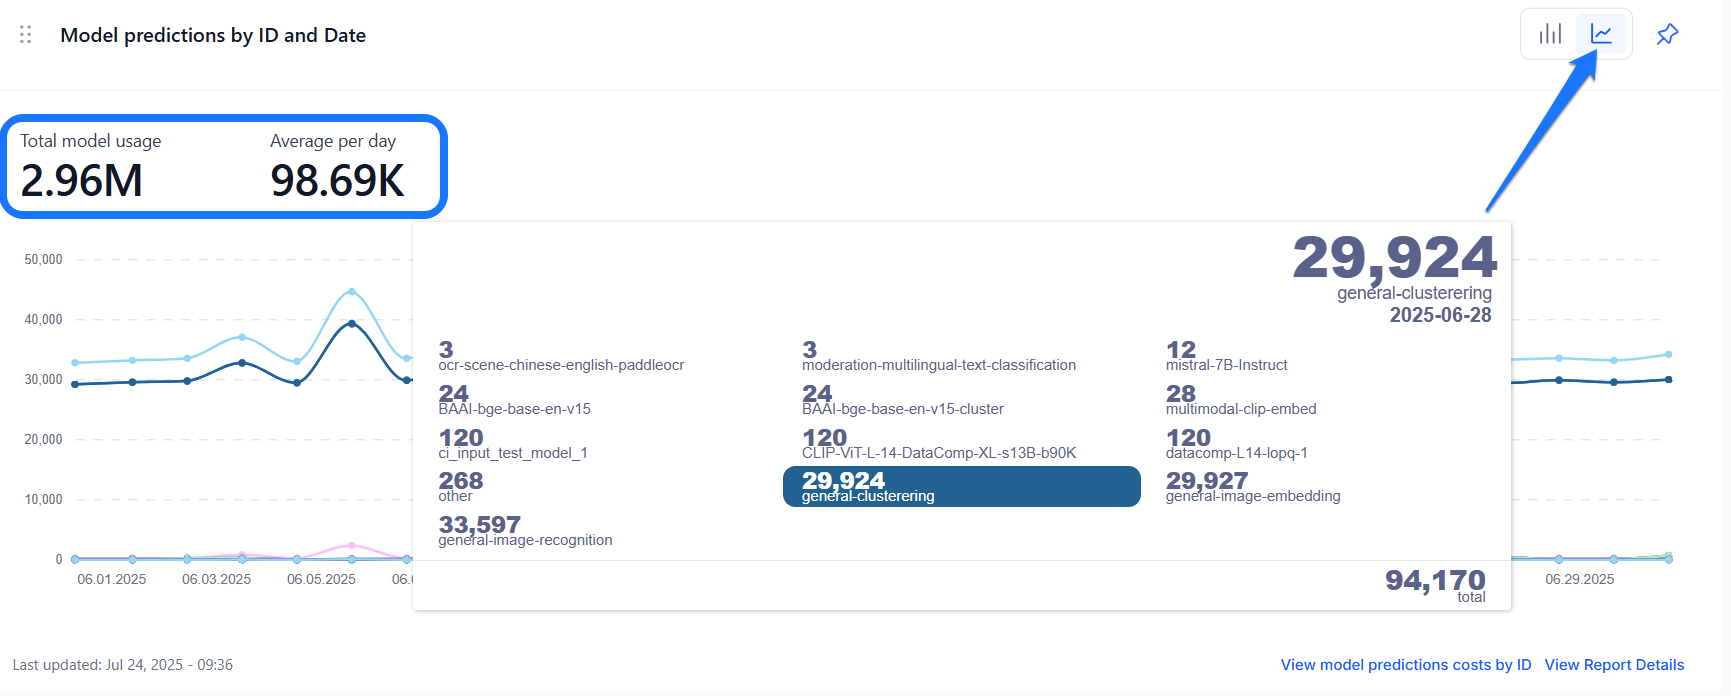Click the Total model usage 2.96M value
The image size is (1731, 696).
[81, 181]
